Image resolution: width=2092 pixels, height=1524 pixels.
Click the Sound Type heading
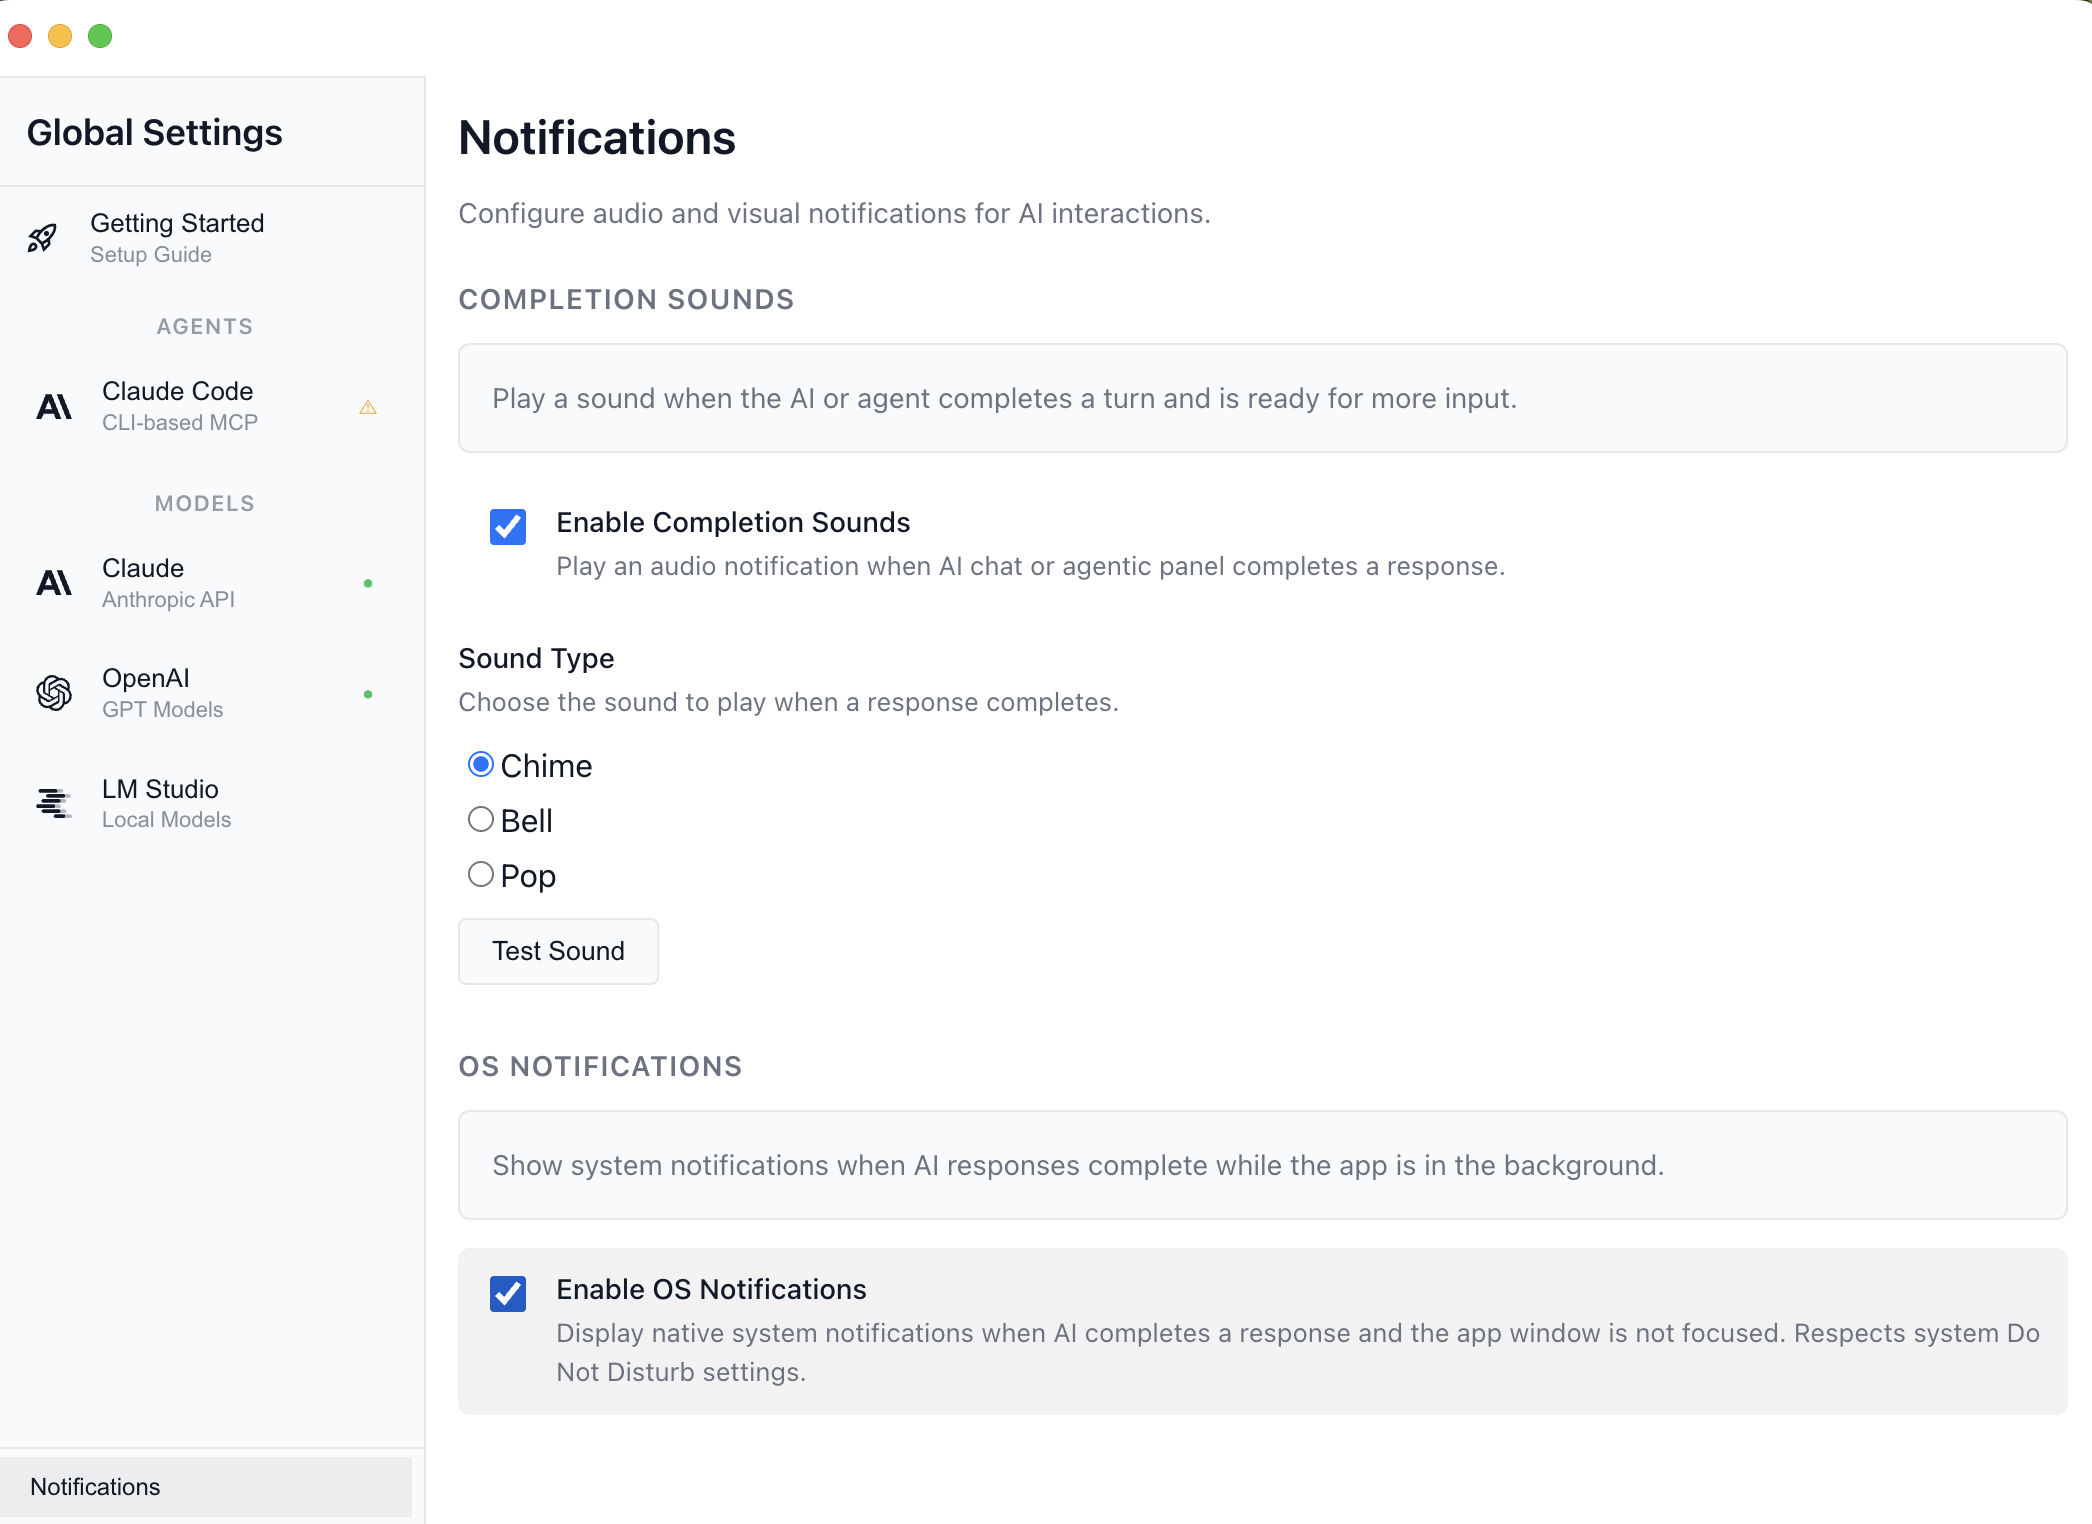pos(536,658)
